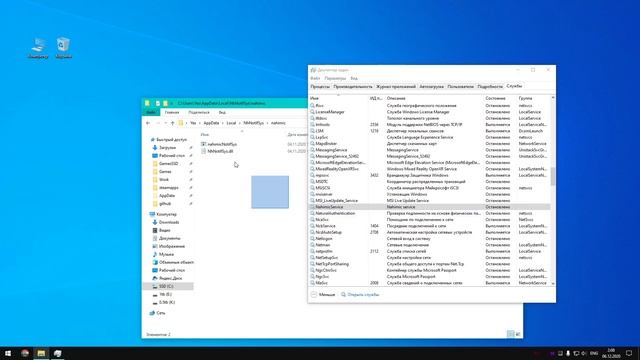Screen dimensions: 640x360
Task: Click AppData in the Explorer address path
Action: [211, 123]
